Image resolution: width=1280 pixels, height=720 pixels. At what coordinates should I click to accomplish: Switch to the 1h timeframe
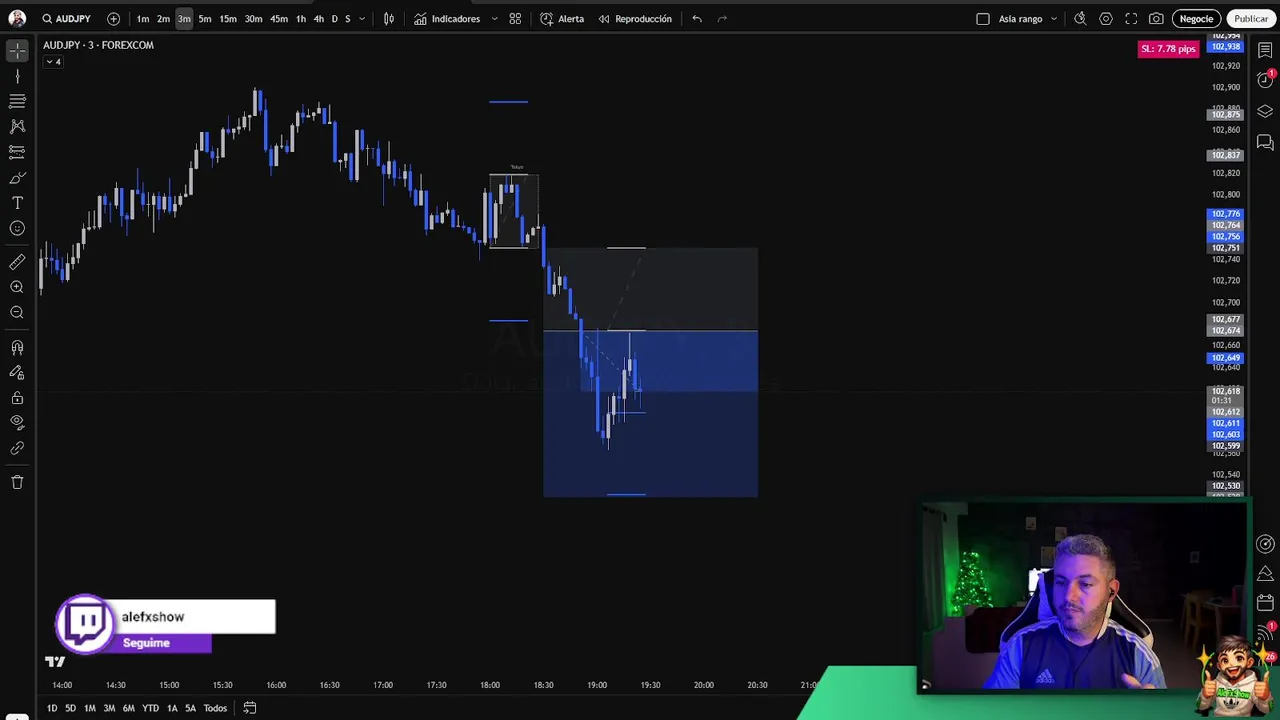pyautogui.click(x=301, y=18)
